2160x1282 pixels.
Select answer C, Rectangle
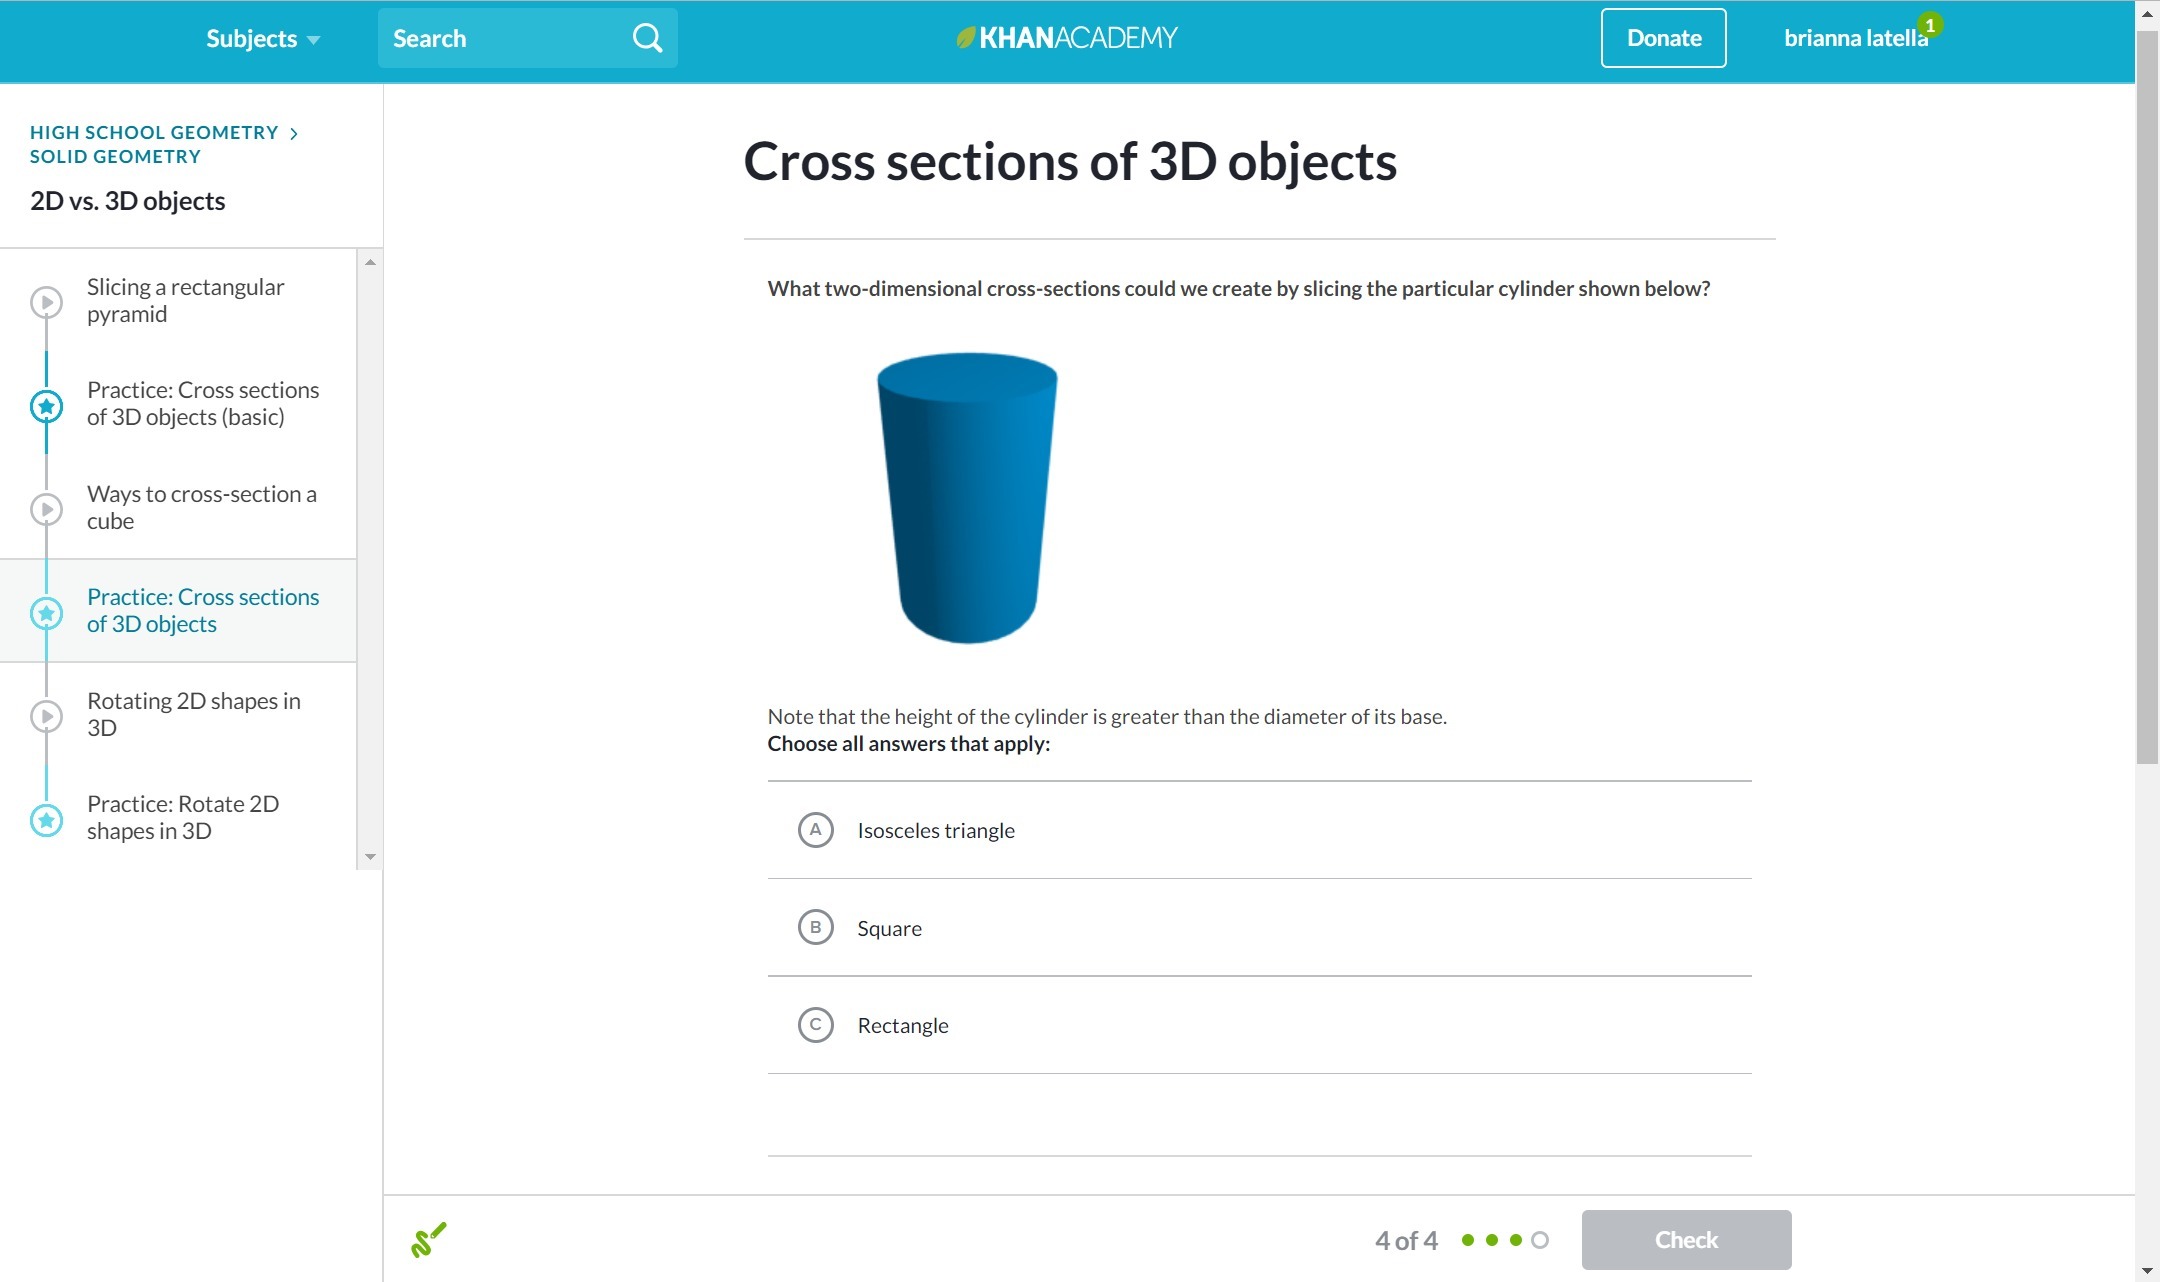pyautogui.click(x=815, y=1025)
